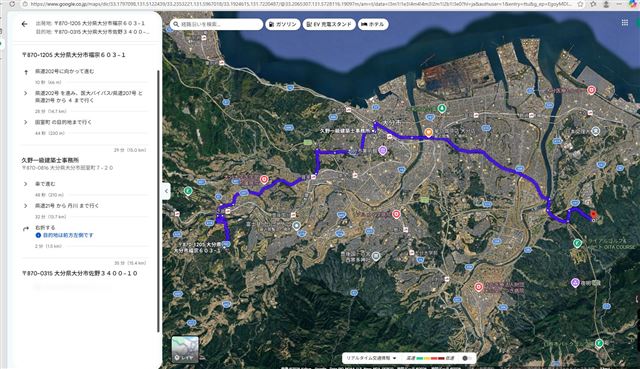This screenshot has height=369, width=640.
Task: Select the EV 充電スタンド filter chip
Action: (329, 24)
